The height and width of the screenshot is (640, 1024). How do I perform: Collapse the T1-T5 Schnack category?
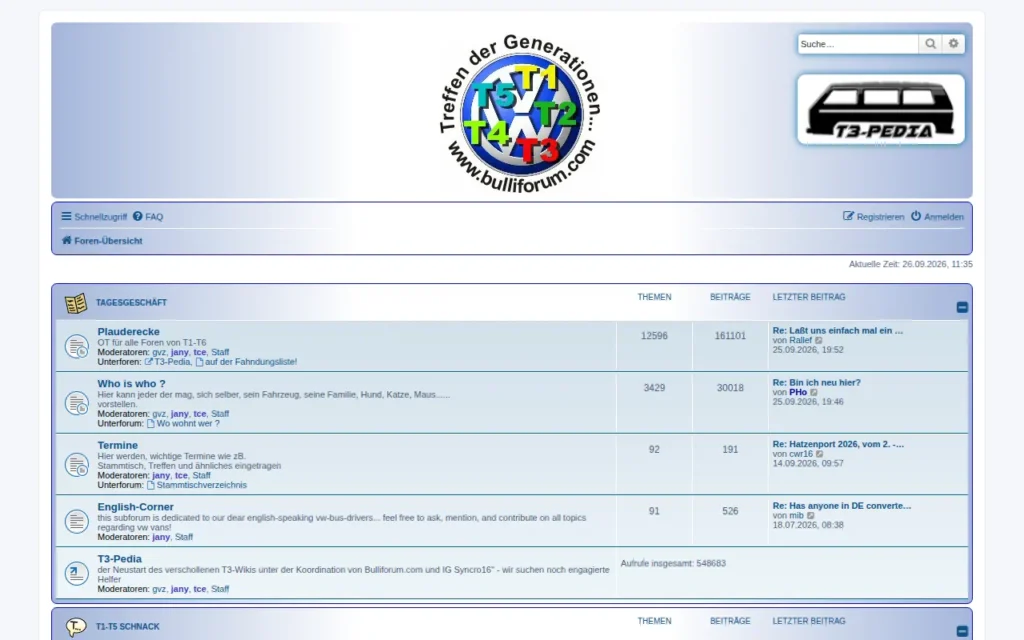tap(962, 631)
